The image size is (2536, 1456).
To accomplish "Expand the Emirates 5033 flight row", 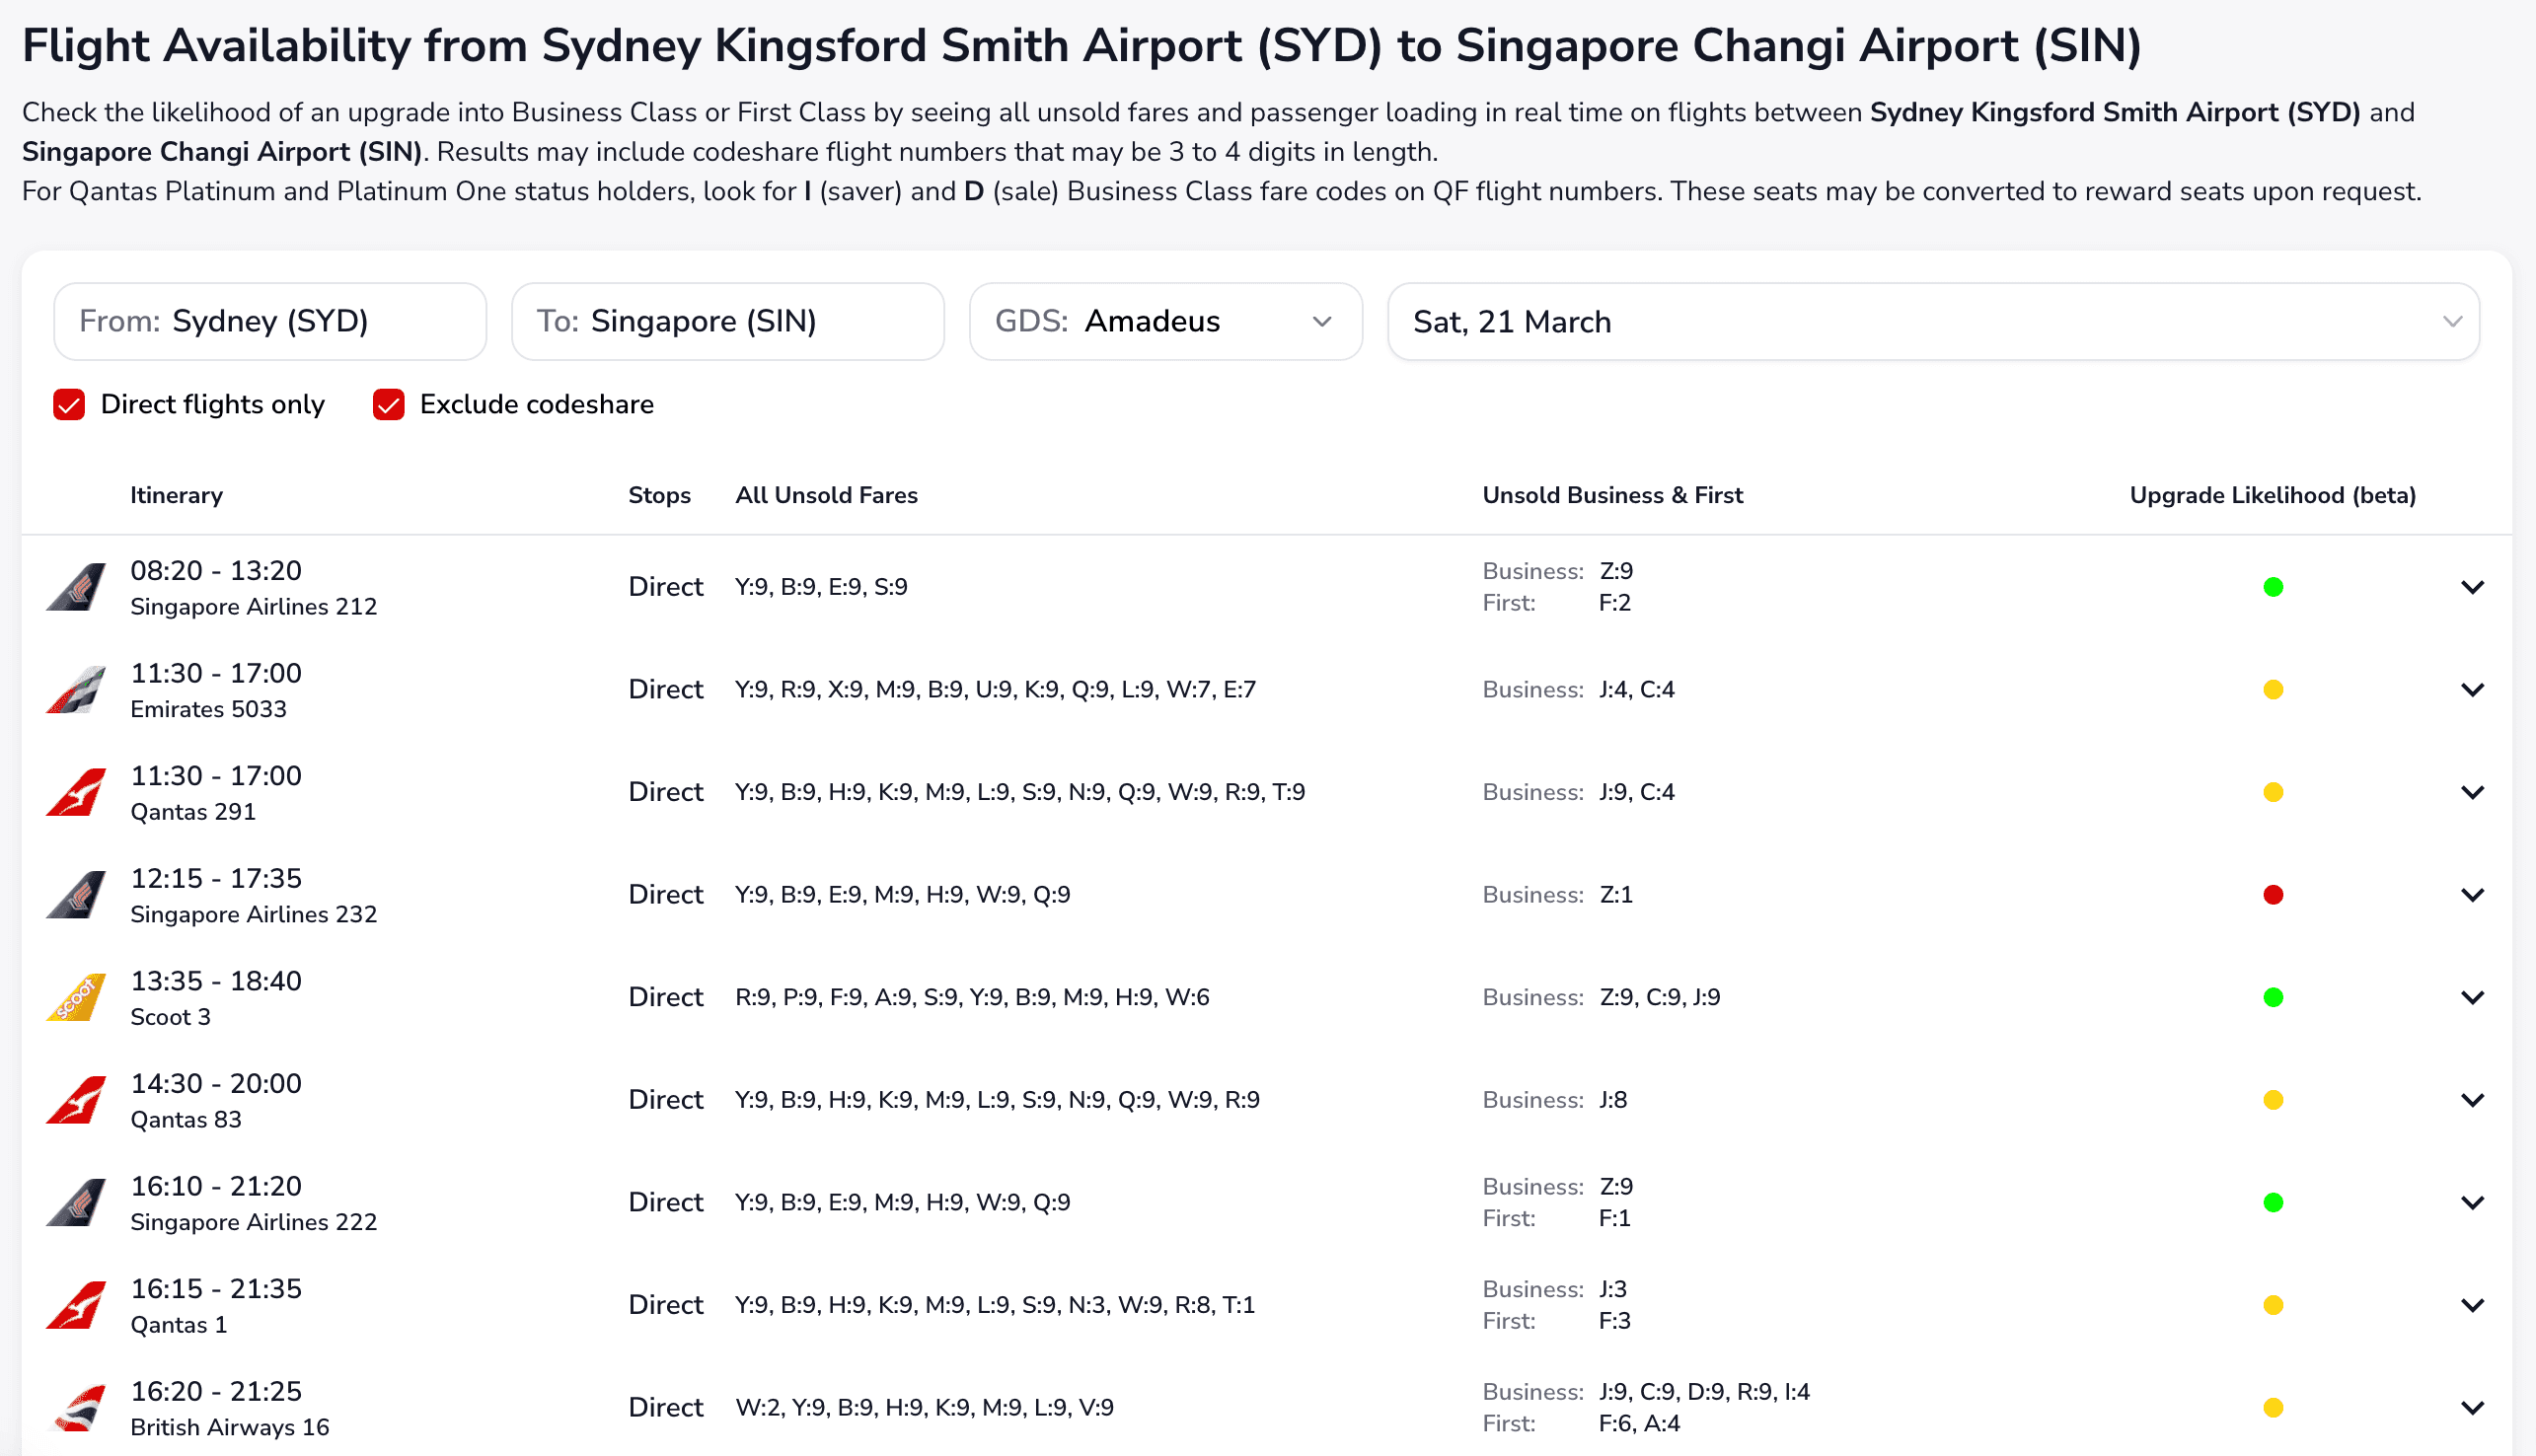I will [x=2474, y=689].
